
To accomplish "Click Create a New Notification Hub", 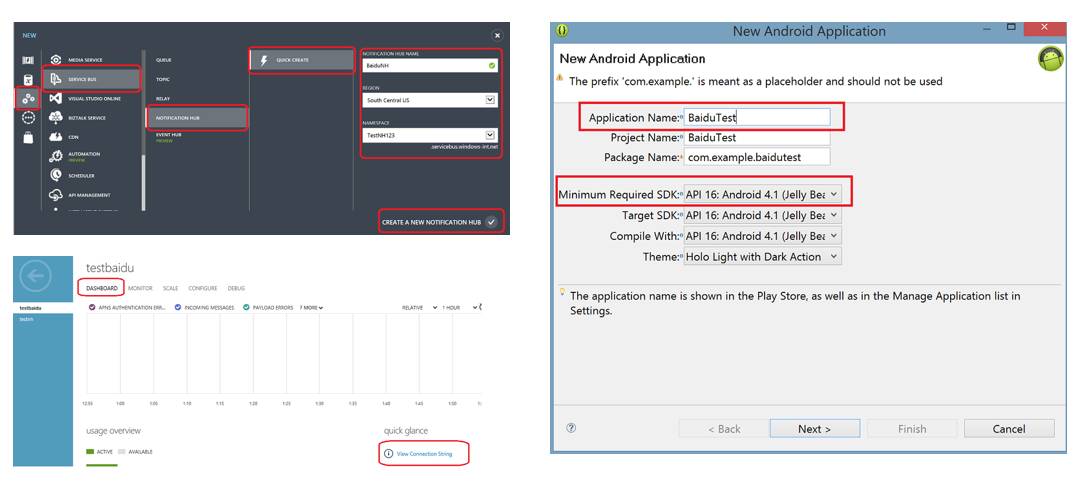I will [x=440, y=222].
